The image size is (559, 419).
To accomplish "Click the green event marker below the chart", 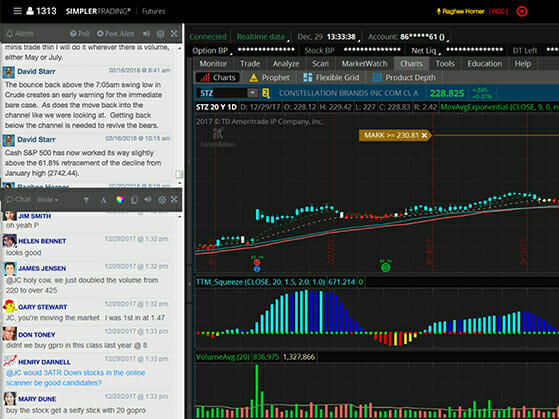I will pyautogui.click(x=385, y=267).
